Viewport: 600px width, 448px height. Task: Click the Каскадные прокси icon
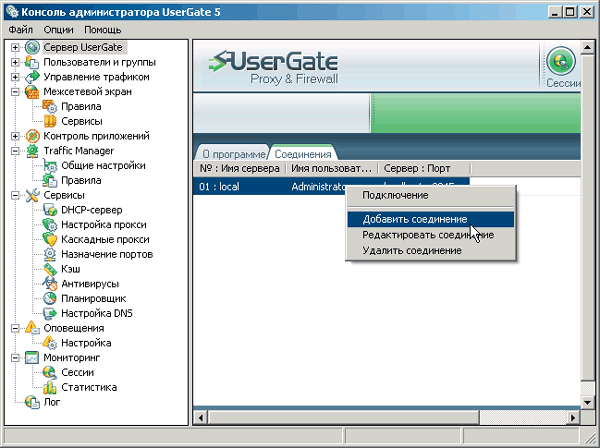pos(50,239)
